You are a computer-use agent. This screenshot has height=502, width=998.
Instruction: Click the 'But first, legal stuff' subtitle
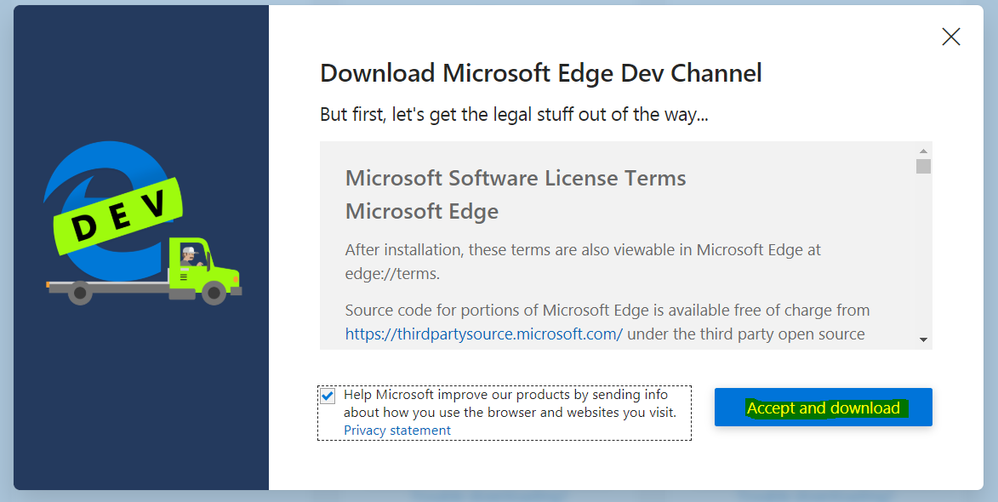click(514, 115)
